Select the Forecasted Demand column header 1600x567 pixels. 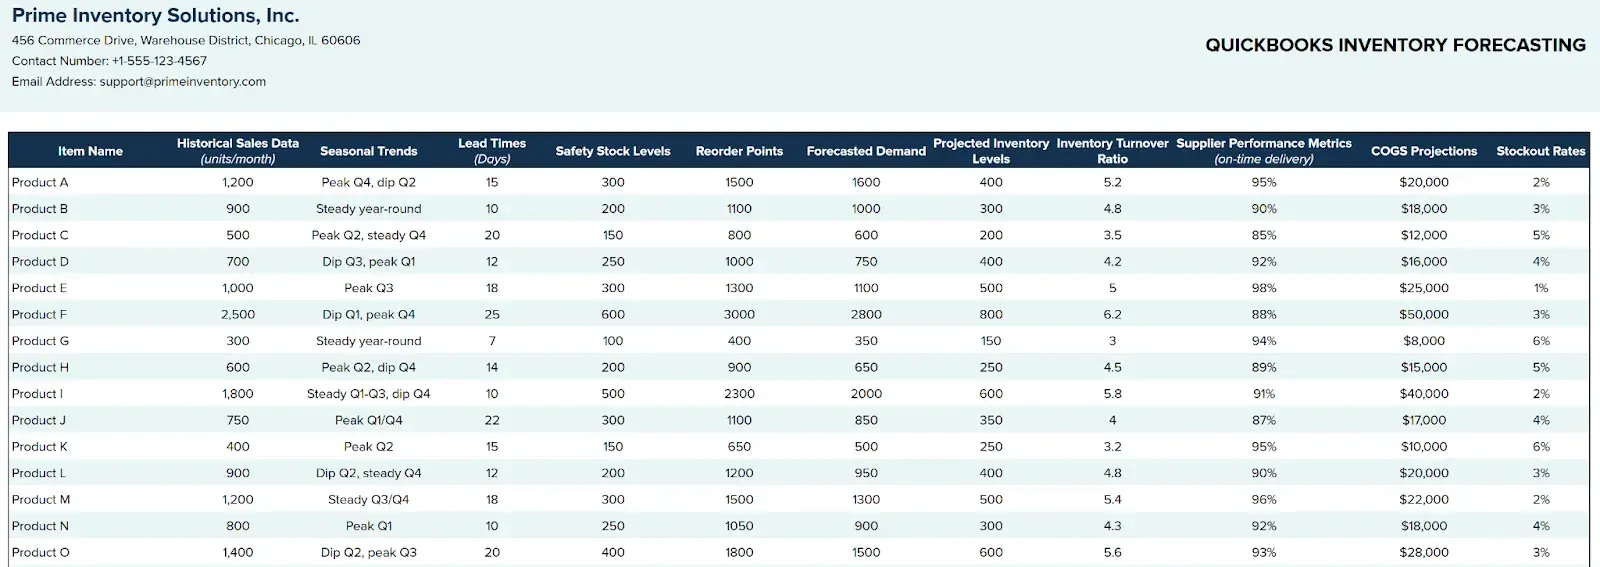[866, 151]
